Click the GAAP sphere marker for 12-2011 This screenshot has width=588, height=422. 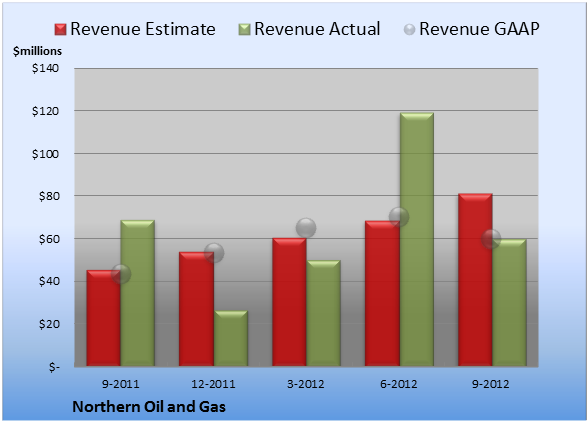(x=214, y=253)
